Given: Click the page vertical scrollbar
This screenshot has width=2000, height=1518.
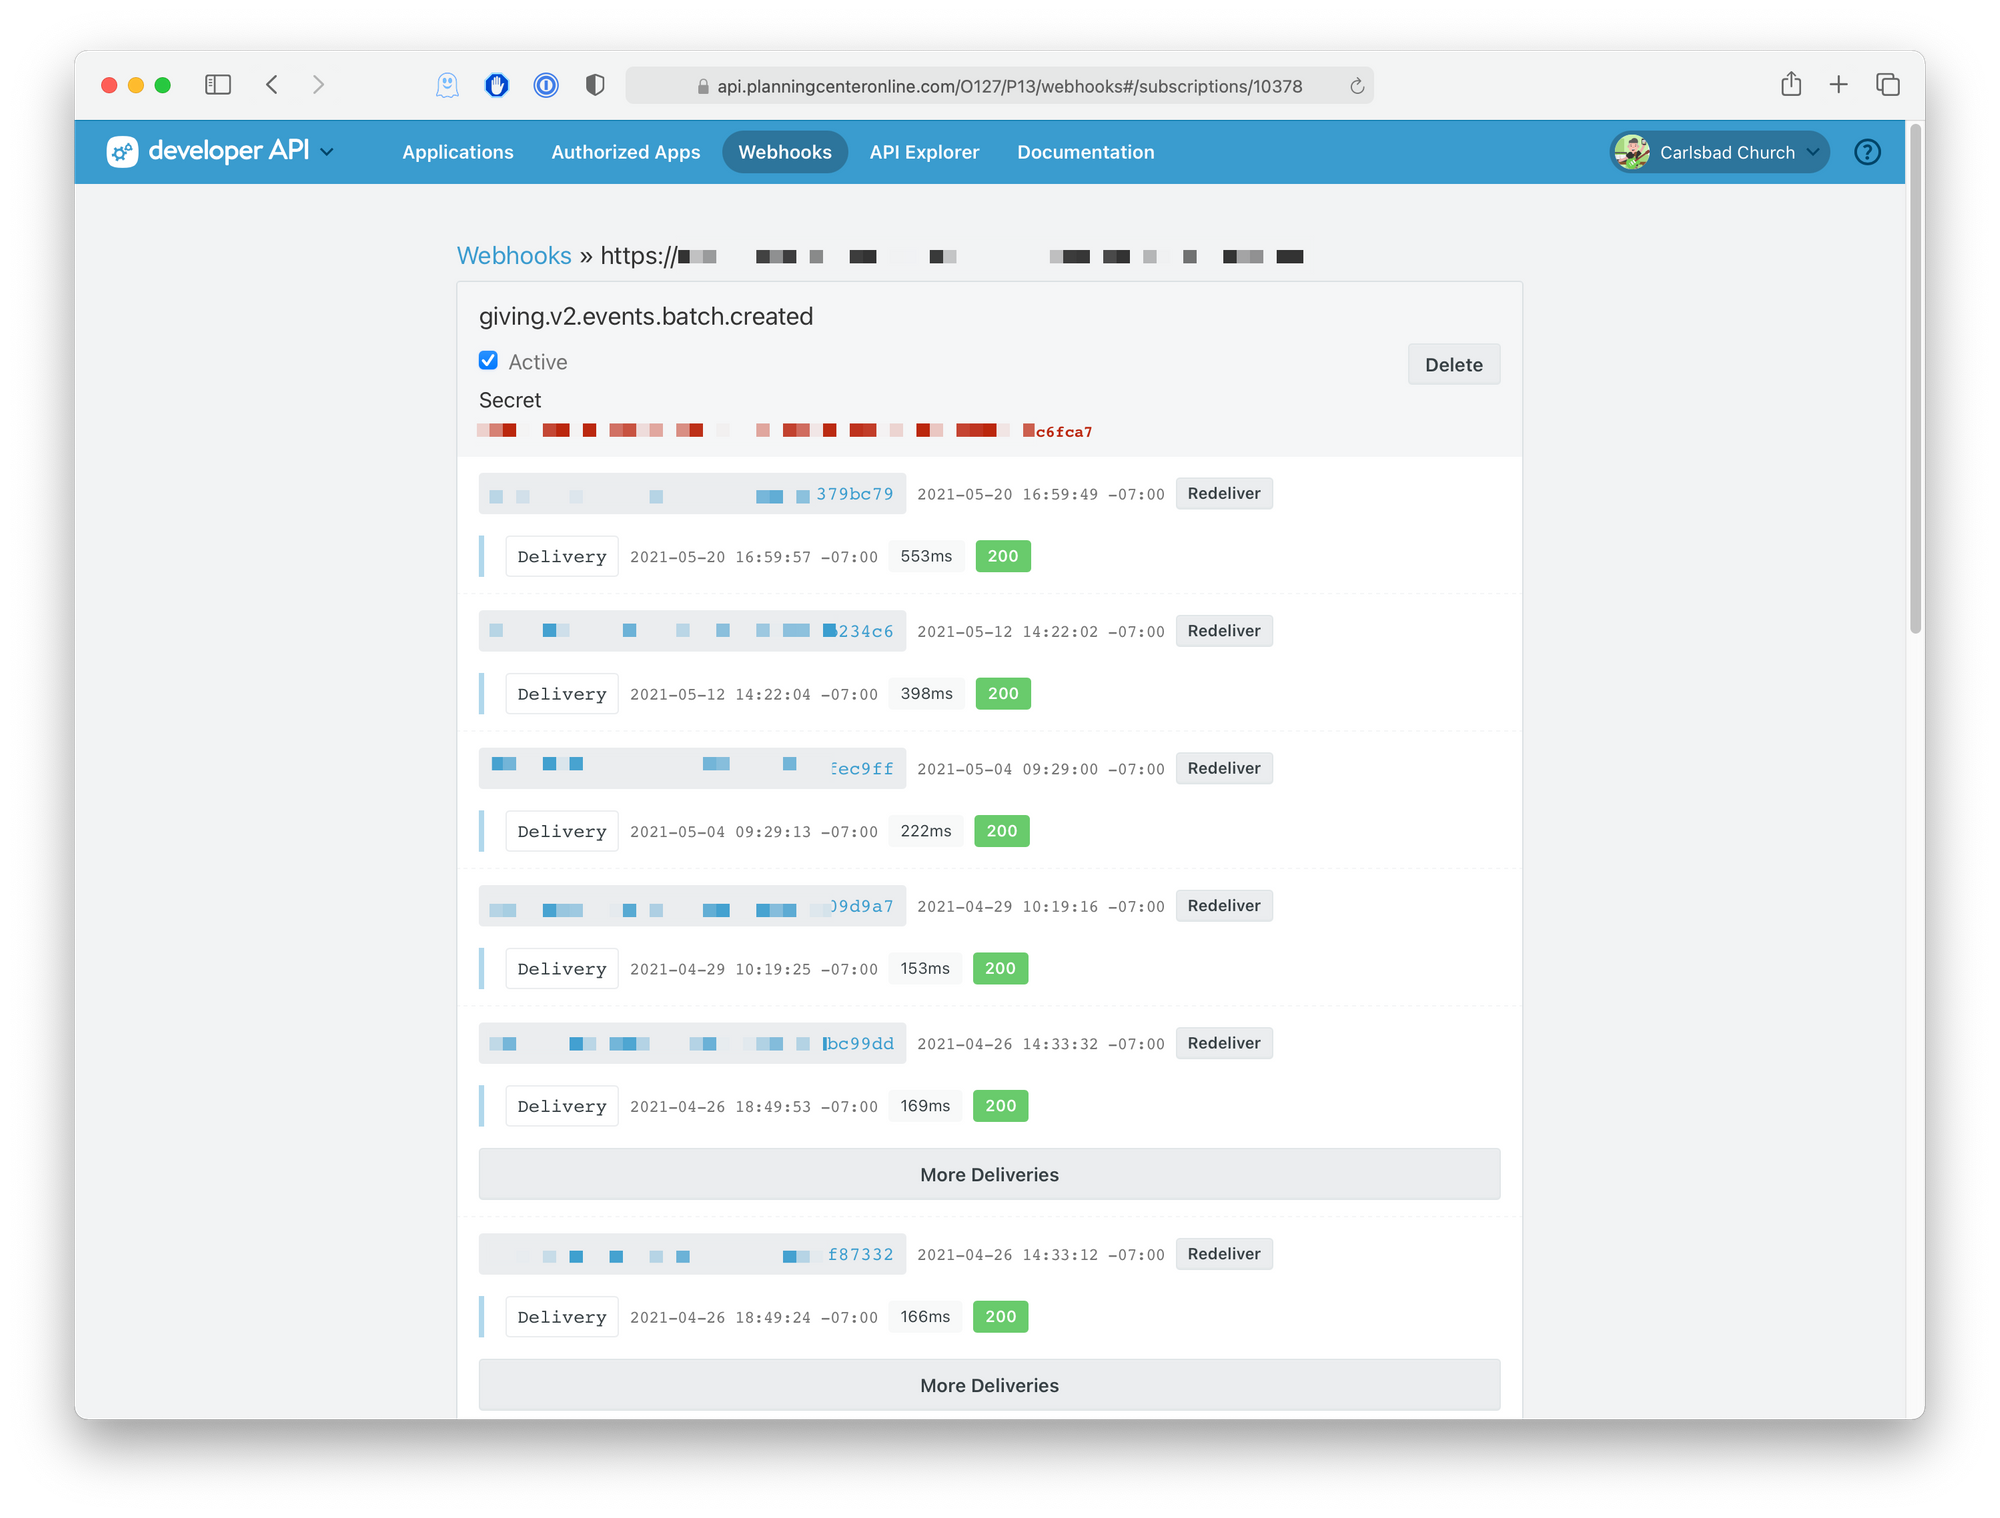Looking at the screenshot, I should [1915, 380].
